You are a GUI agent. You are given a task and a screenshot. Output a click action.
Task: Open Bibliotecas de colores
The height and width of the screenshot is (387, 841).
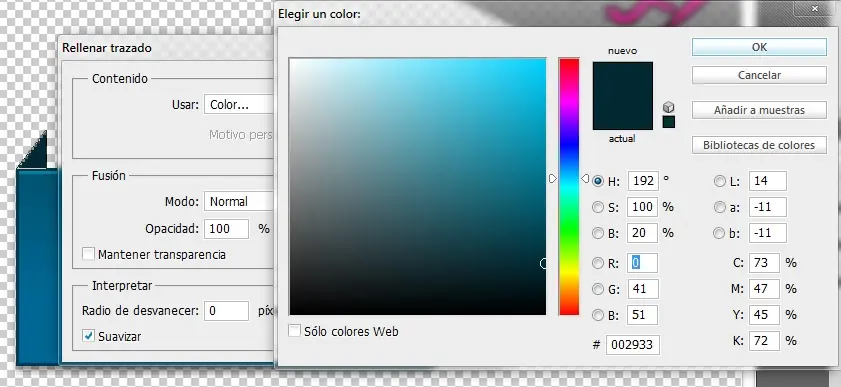click(759, 145)
